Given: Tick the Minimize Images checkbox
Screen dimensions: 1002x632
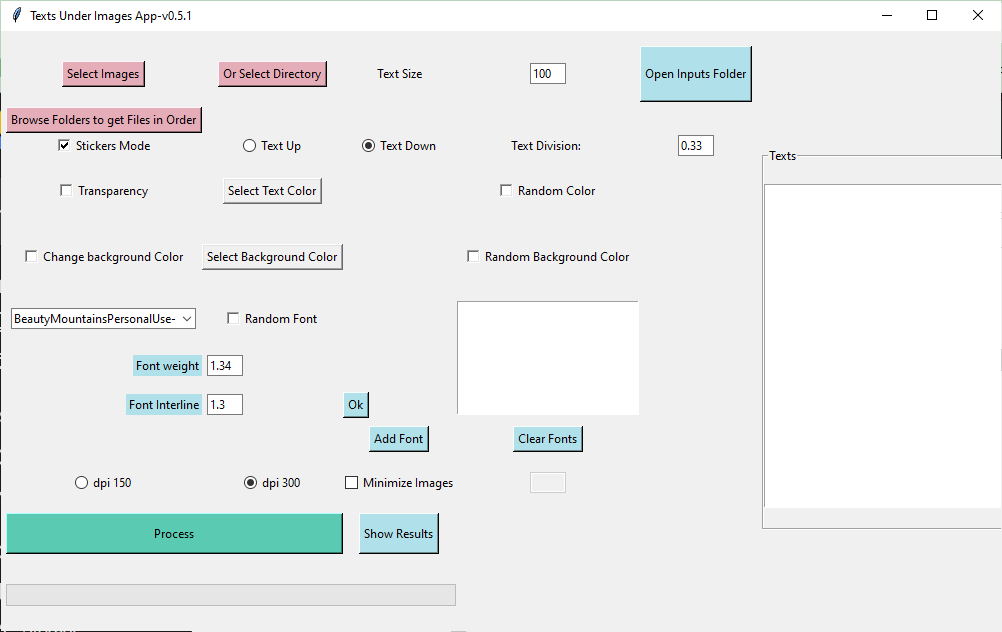Looking at the screenshot, I should pos(351,482).
